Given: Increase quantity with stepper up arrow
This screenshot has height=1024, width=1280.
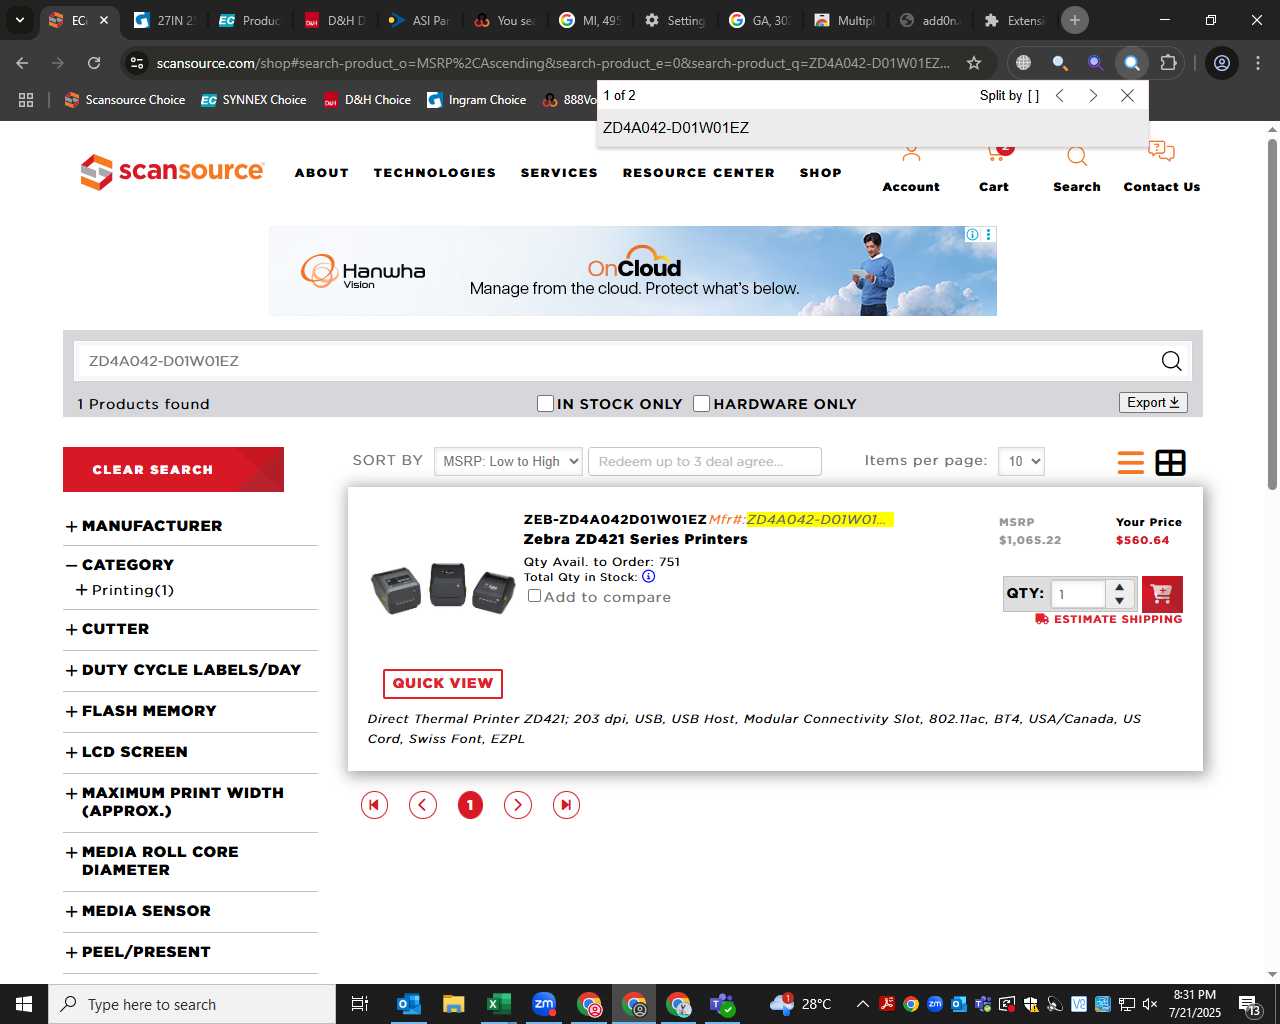Looking at the screenshot, I should (1119, 587).
